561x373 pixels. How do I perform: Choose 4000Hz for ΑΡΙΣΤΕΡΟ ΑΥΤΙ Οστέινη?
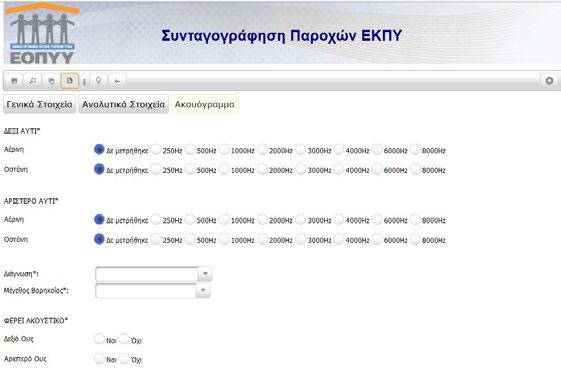(x=339, y=239)
